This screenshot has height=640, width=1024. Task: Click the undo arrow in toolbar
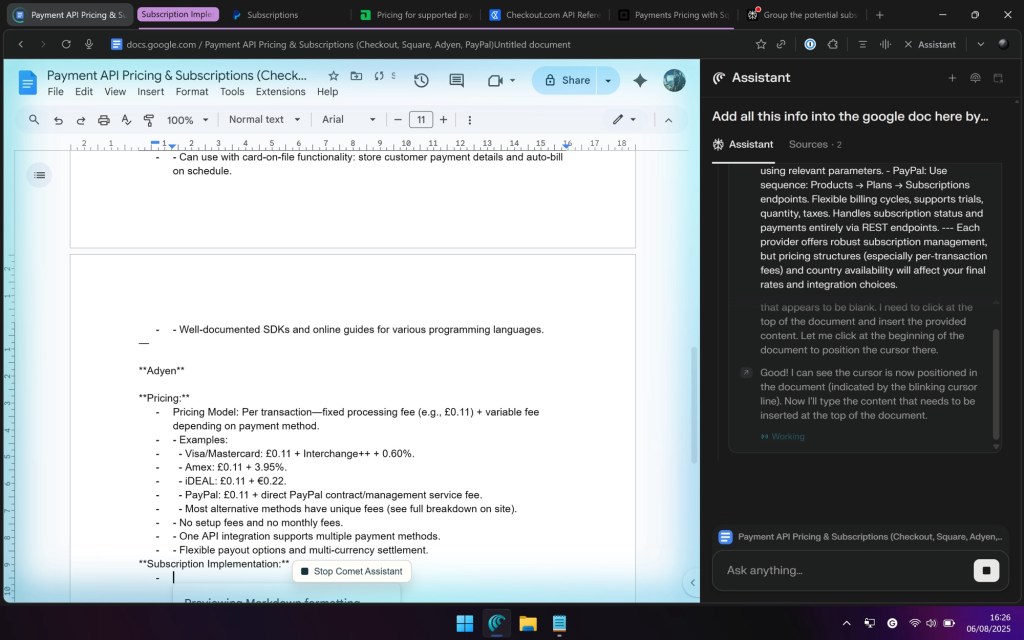(x=58, y=120)
